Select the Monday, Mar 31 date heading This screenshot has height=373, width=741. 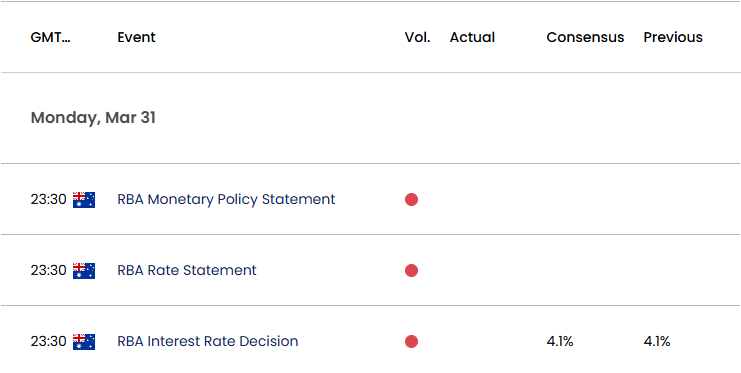tap(93, 118)
